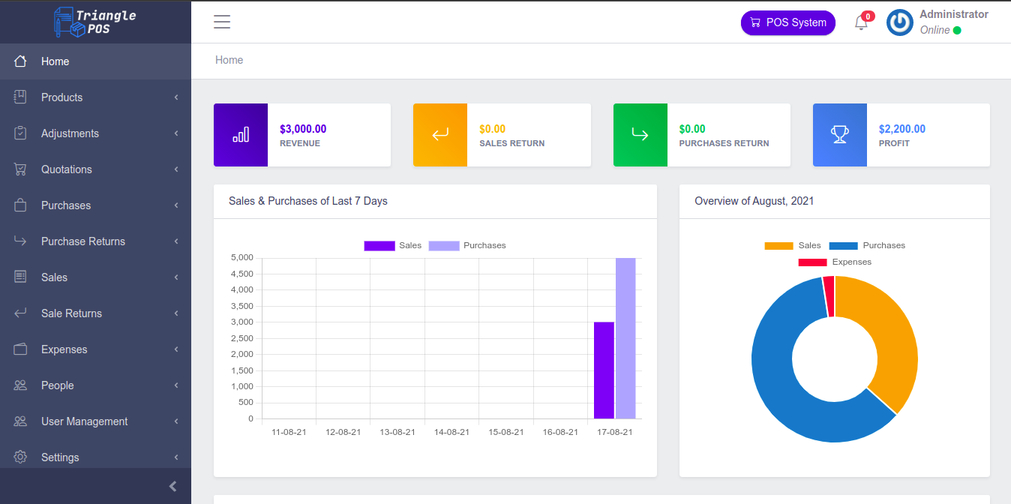Open the POS System button
This screenshot has height=504, width=1011.
pyautogui.click(x=787, y=23)
